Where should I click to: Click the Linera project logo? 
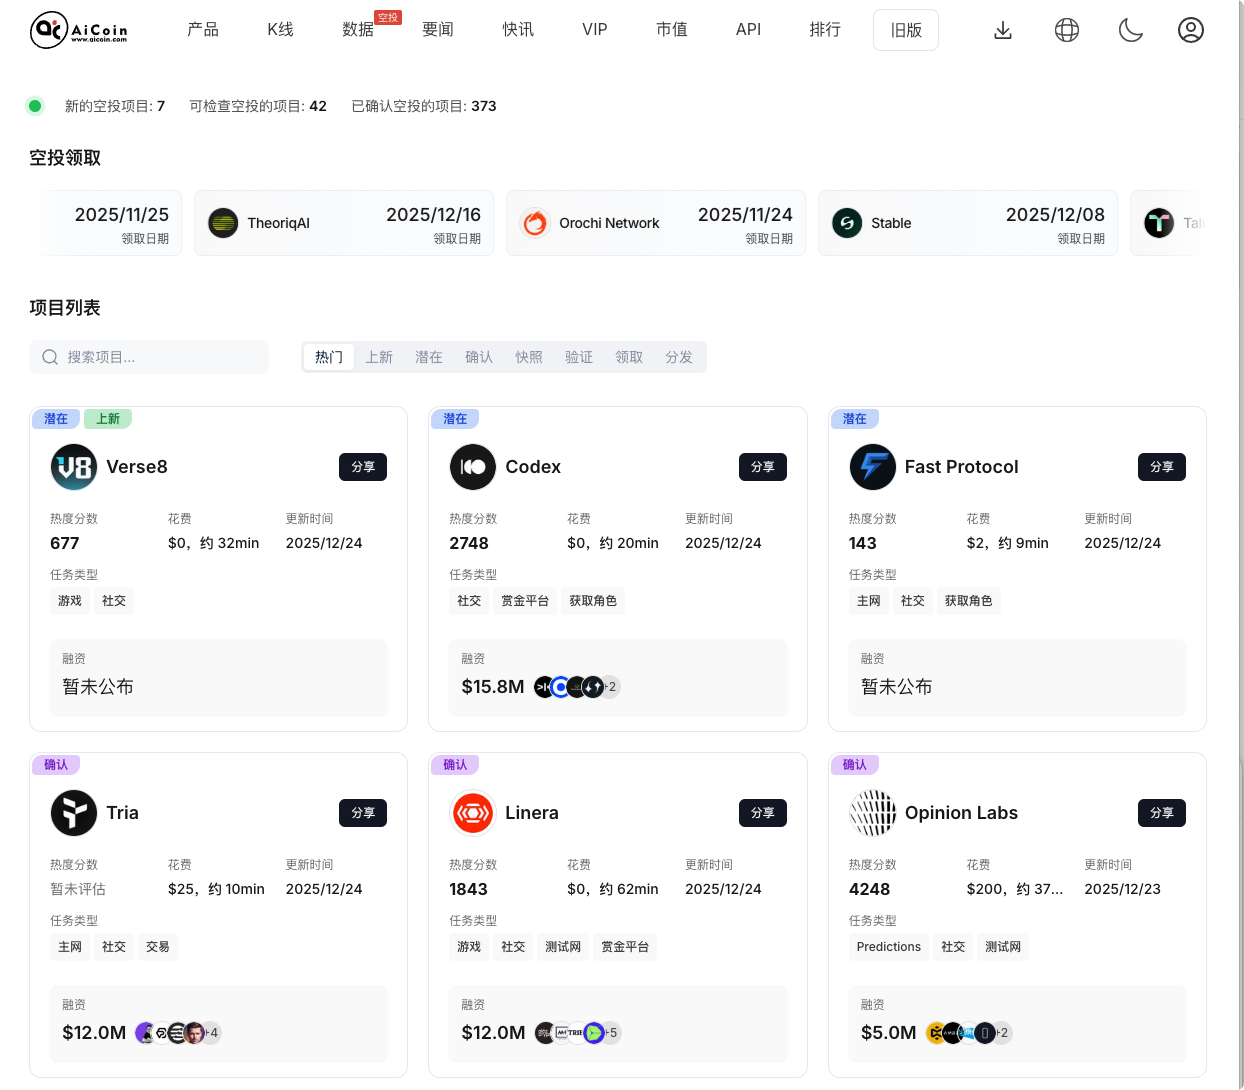pos(473,813)
